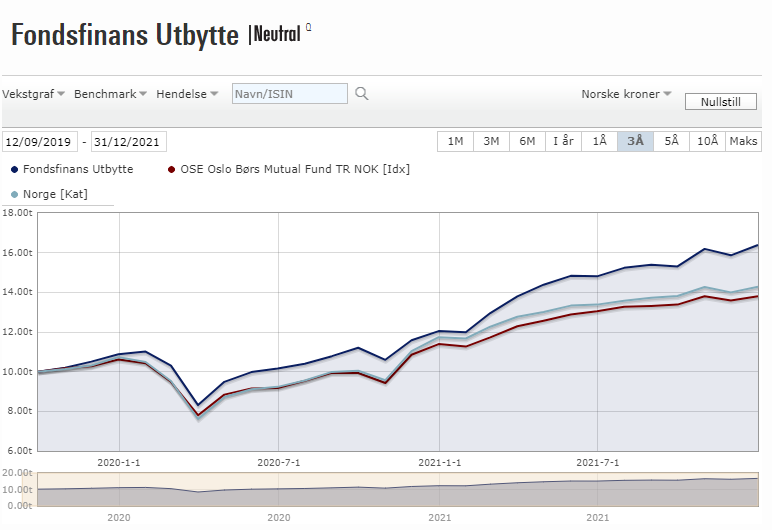Click the end date field 31/12/2021
Image resolution: width=772 pixels, height=530 pixels.
pyautogui.click(x=129, y=142)
